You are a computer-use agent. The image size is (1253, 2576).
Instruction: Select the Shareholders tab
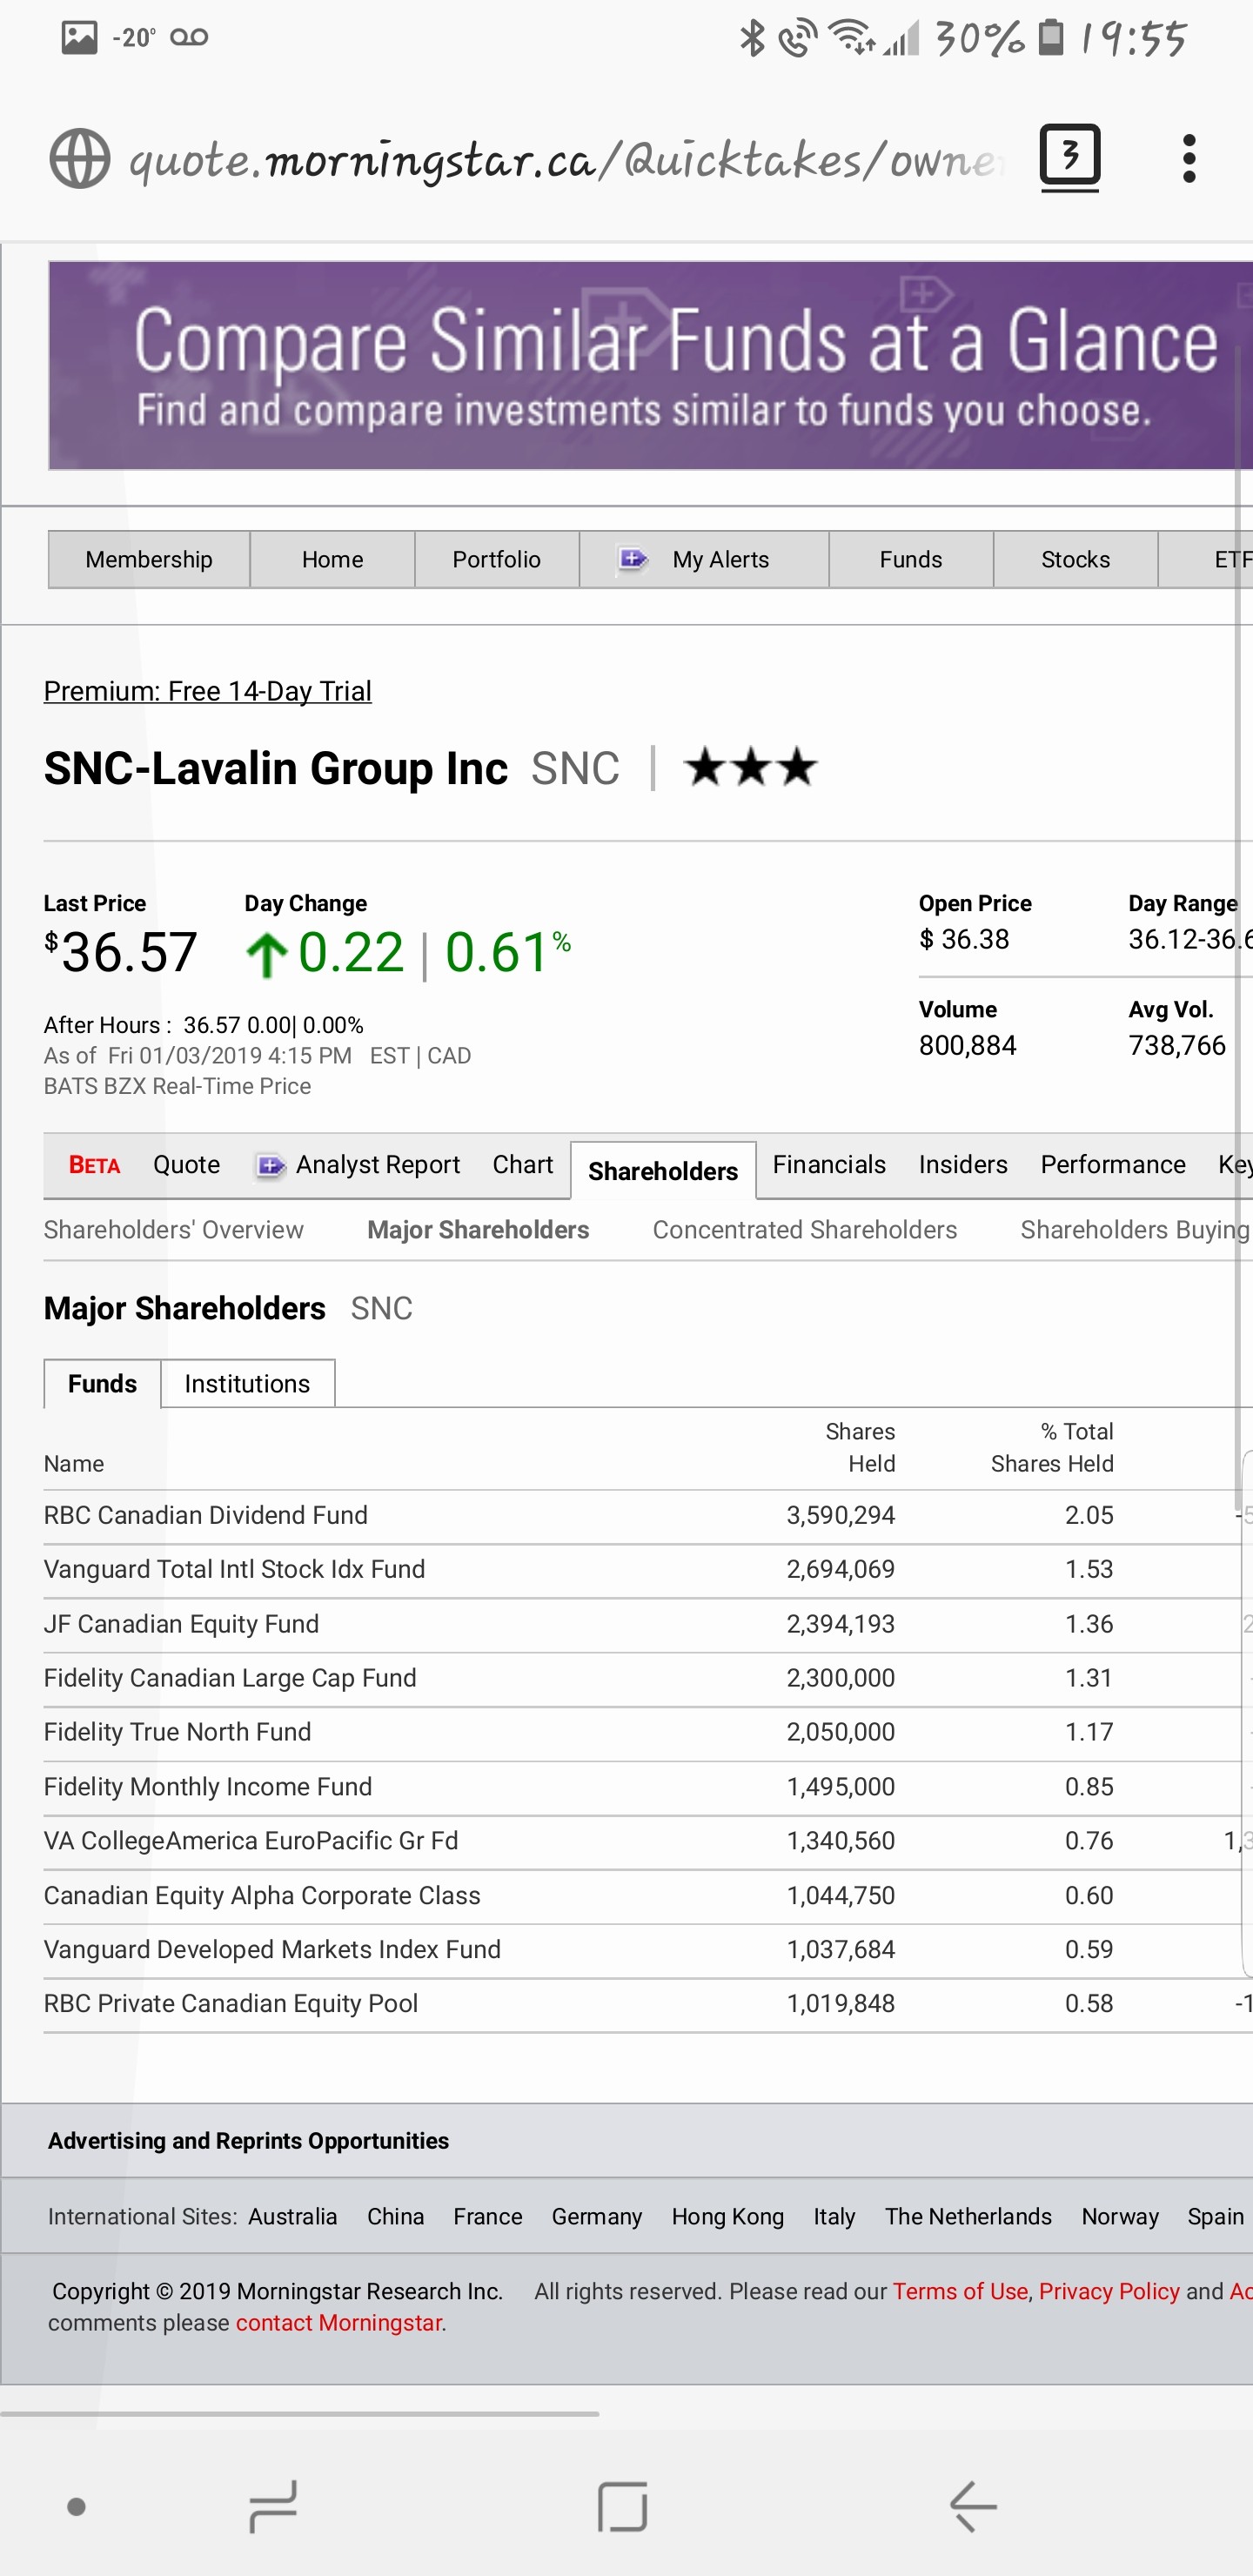pyautogui.click(x=663, y=1170)
